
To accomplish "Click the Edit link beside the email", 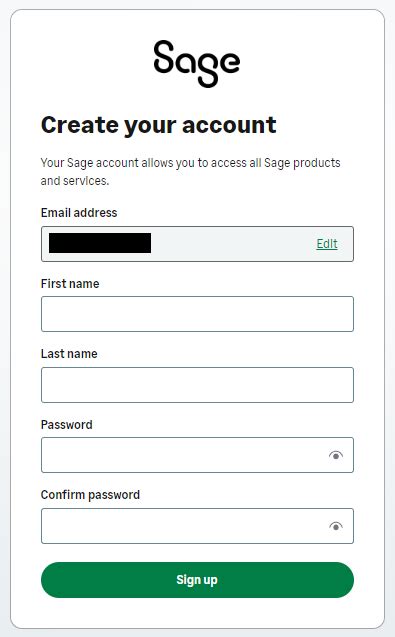I will tap(327, 244).
